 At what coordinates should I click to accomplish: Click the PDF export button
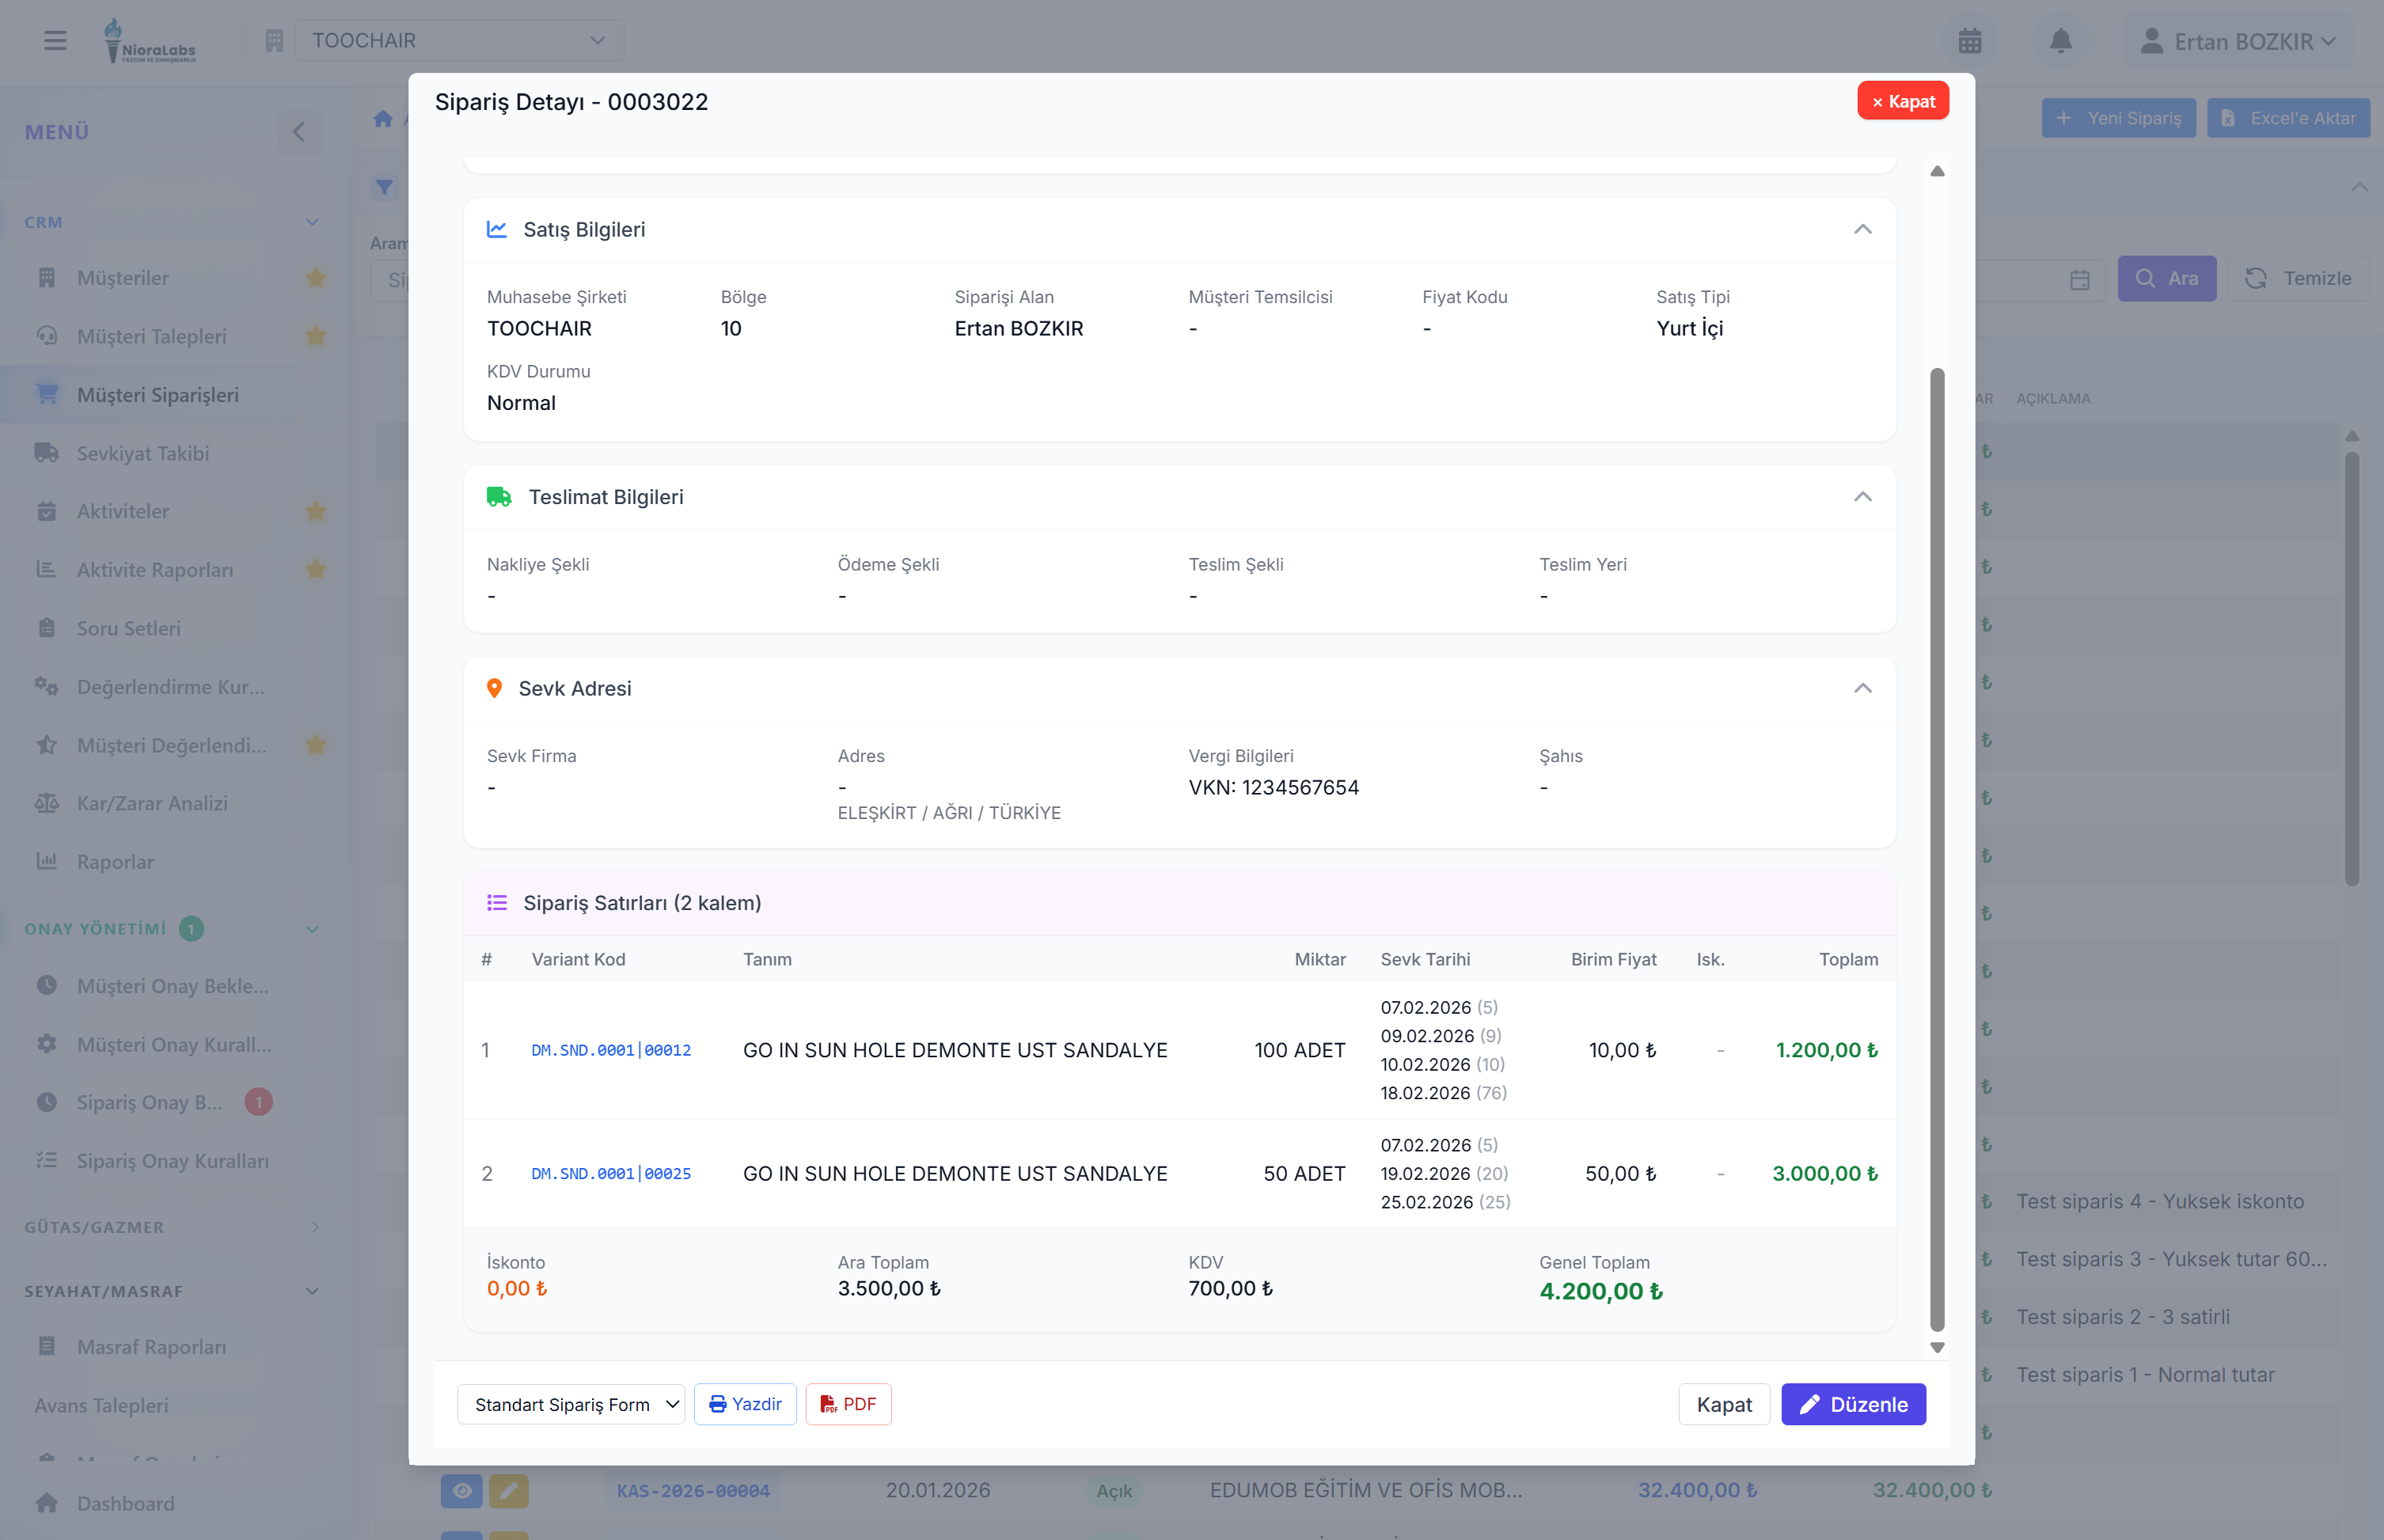click(x=848, y=1404)
